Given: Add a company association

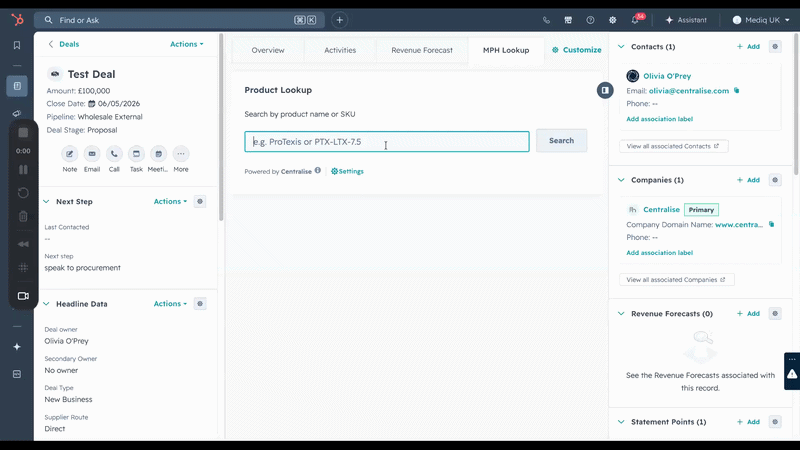Looking at the screenshot, I should click(748, 180).
